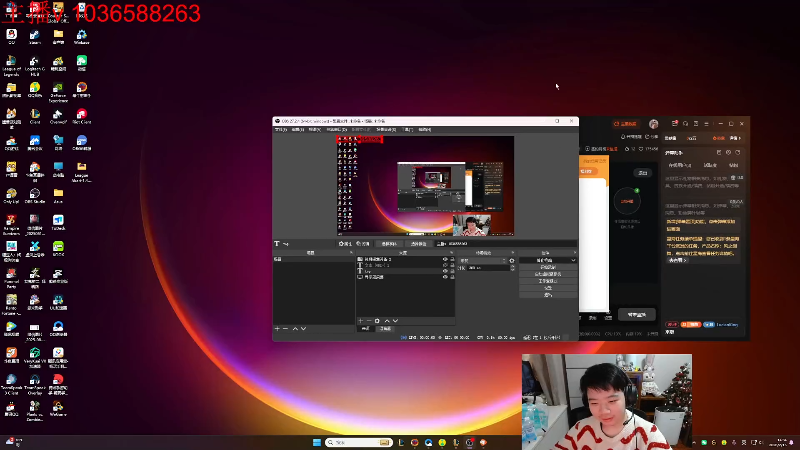The width and height of the screenshot is (800, 450).
Task: Adjust transition duration stepper arrows
Action: coord(512,267)
